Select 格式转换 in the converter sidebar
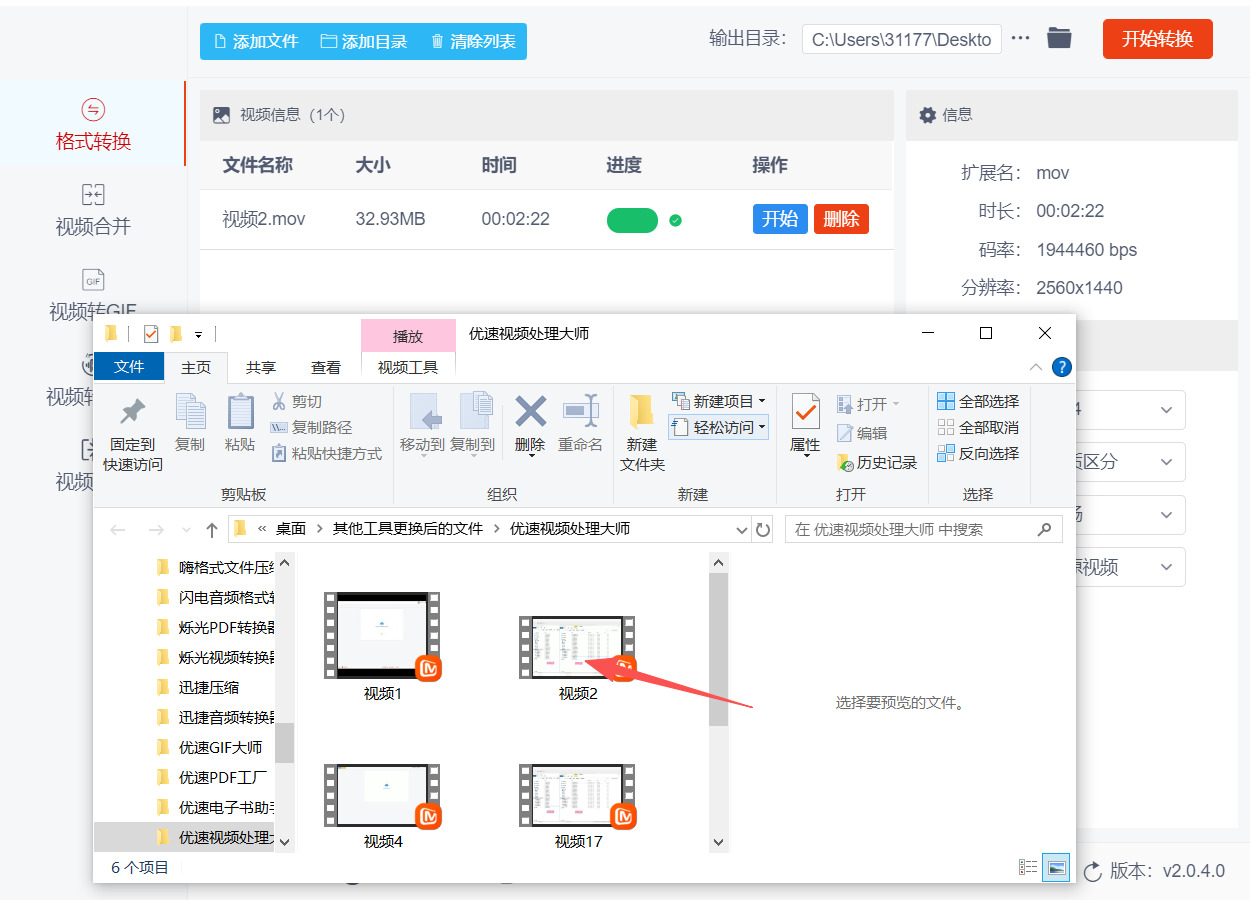Image resolution: width=1250 pixels, height=900 pixels. tap(93, 124)
